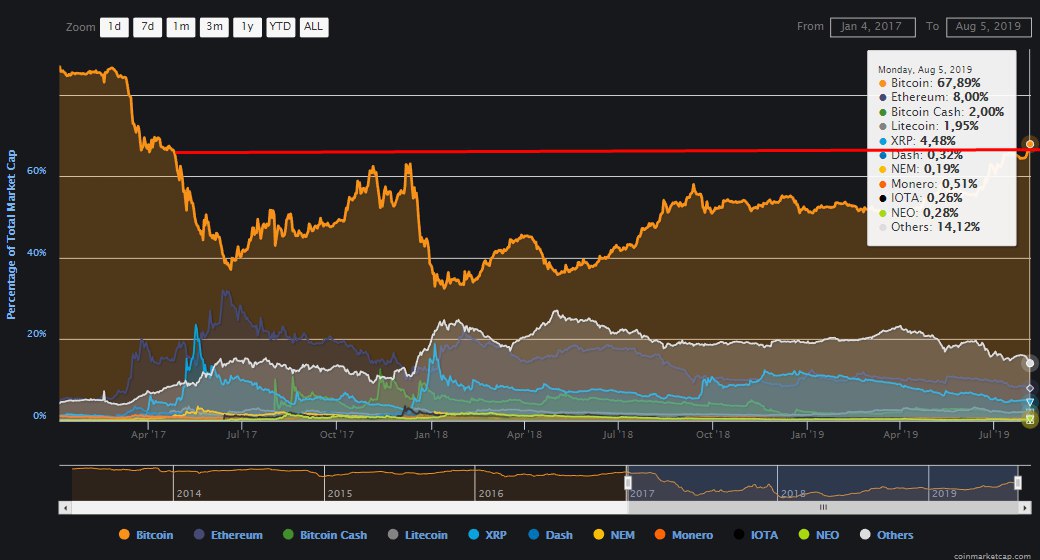
Task: Click the navigator scrollbar thumb
Action: point(823,508)
